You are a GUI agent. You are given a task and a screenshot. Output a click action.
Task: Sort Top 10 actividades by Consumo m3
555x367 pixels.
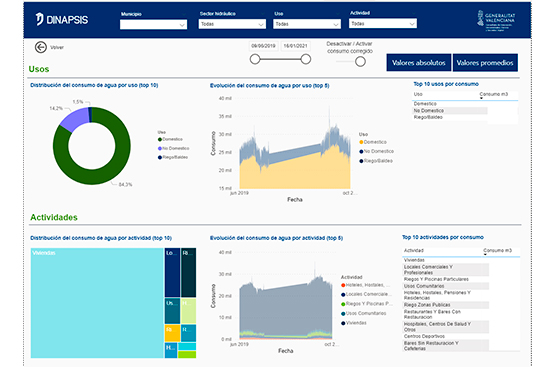tap(497, 251)
